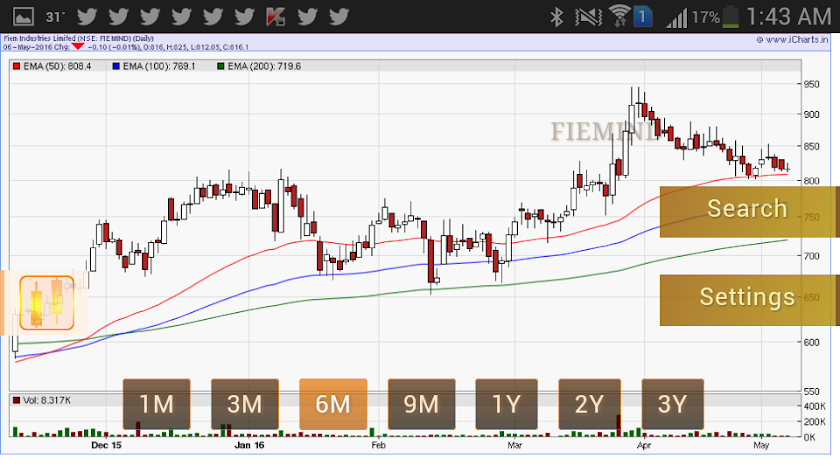This screenshot has height=472, width=840.
Task: Click the EMA (100): 769.1 label
Action: pyautogui.click(x=159, y=66)
